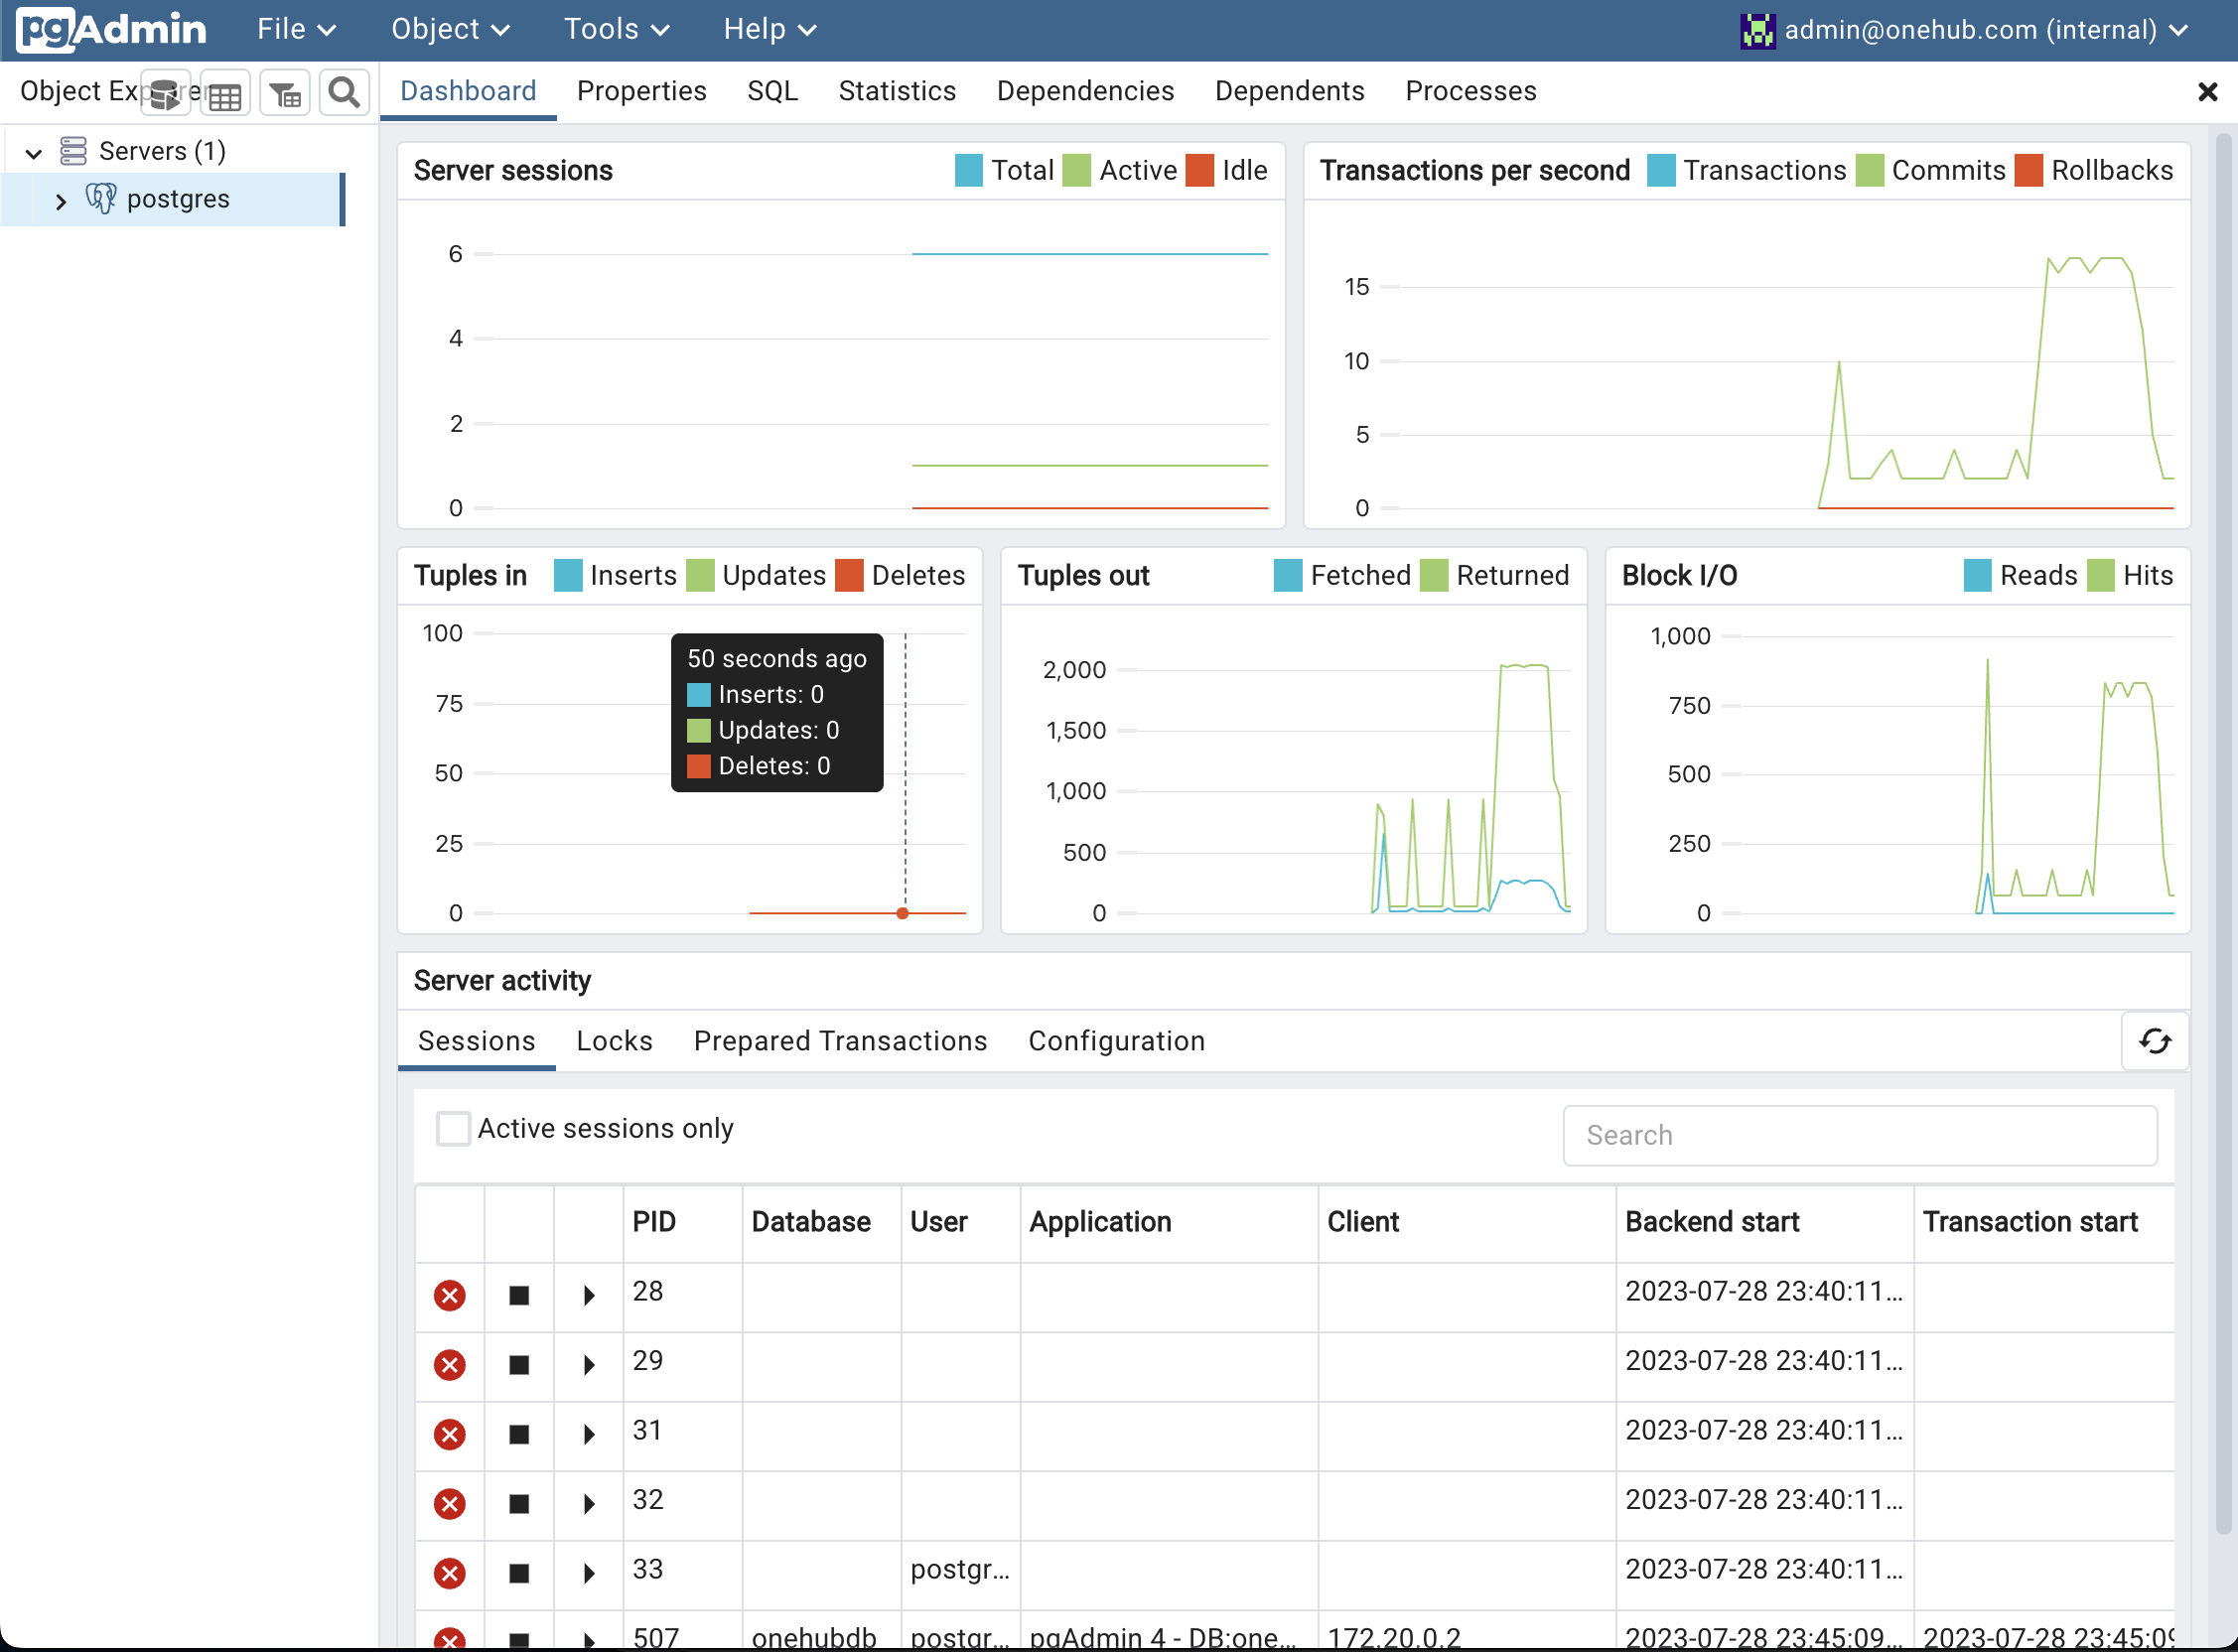
Task: Terminate session with PID 28
Action: pos(449,1296)
